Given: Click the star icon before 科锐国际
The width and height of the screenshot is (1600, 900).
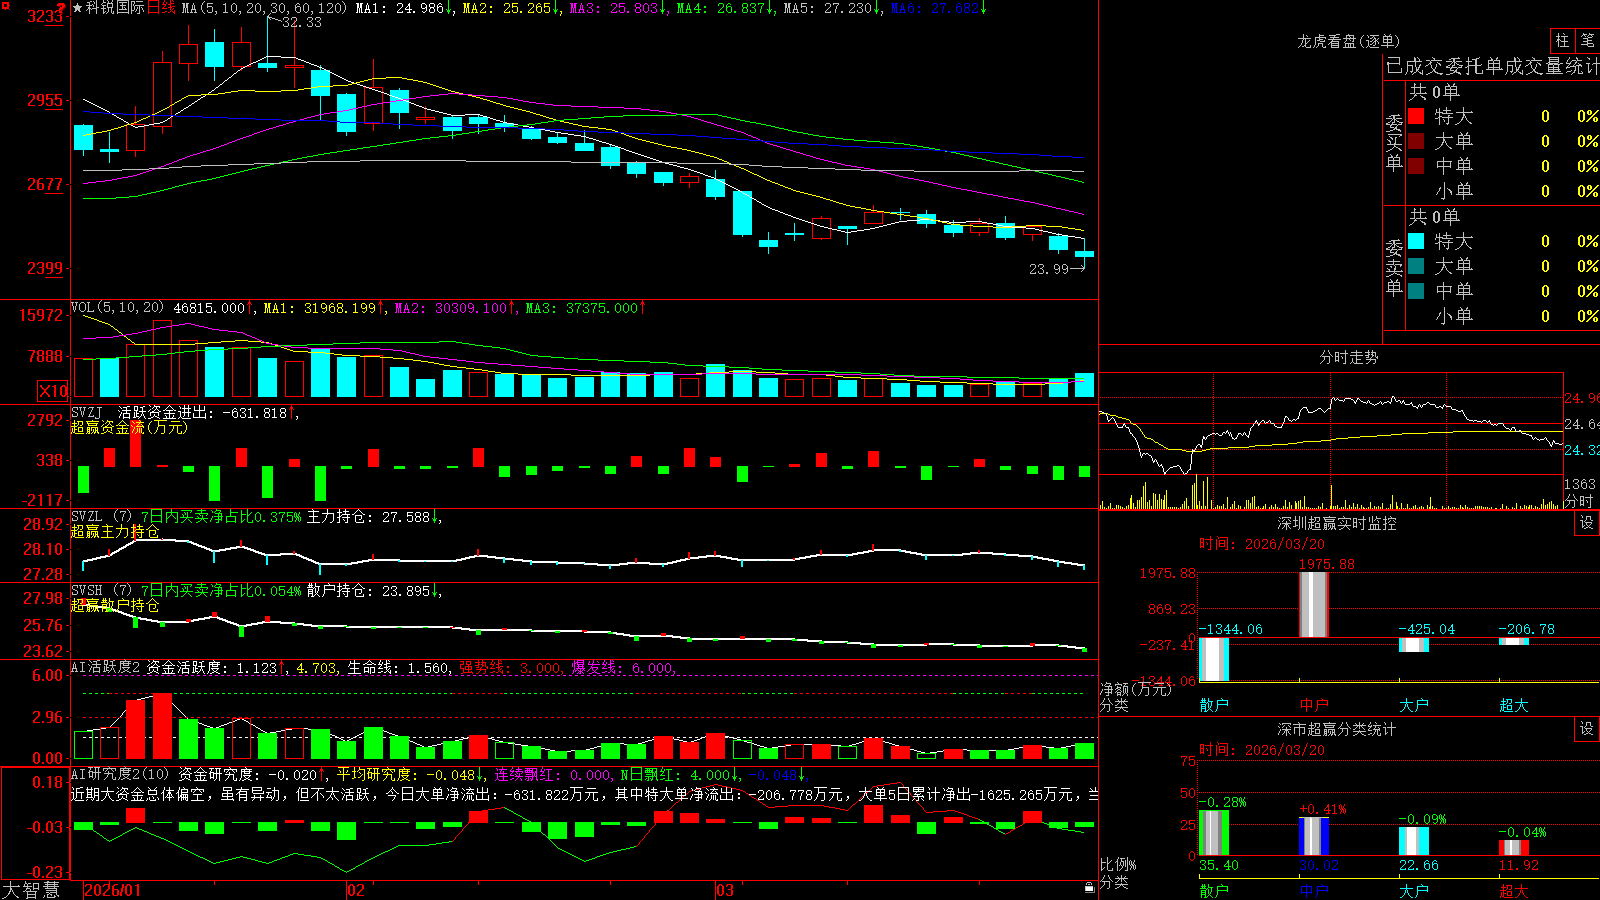Looking at the screenshot, I should tap(78, 8).
